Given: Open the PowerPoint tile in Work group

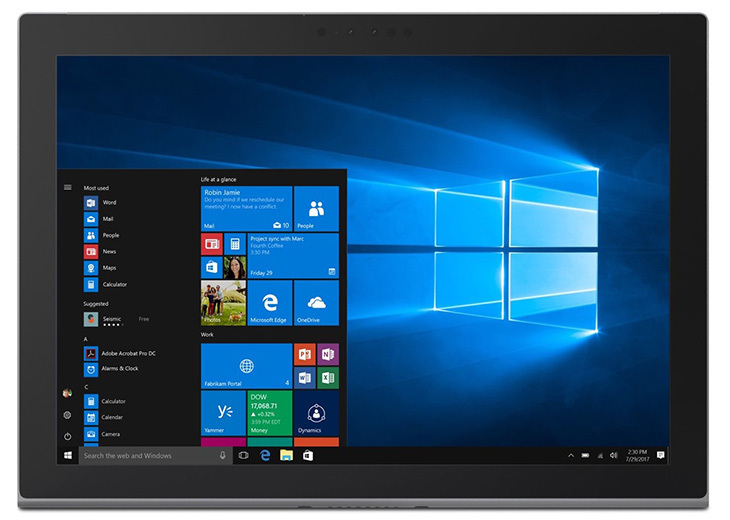Looking at the screenshot, I should click(304, 354).
